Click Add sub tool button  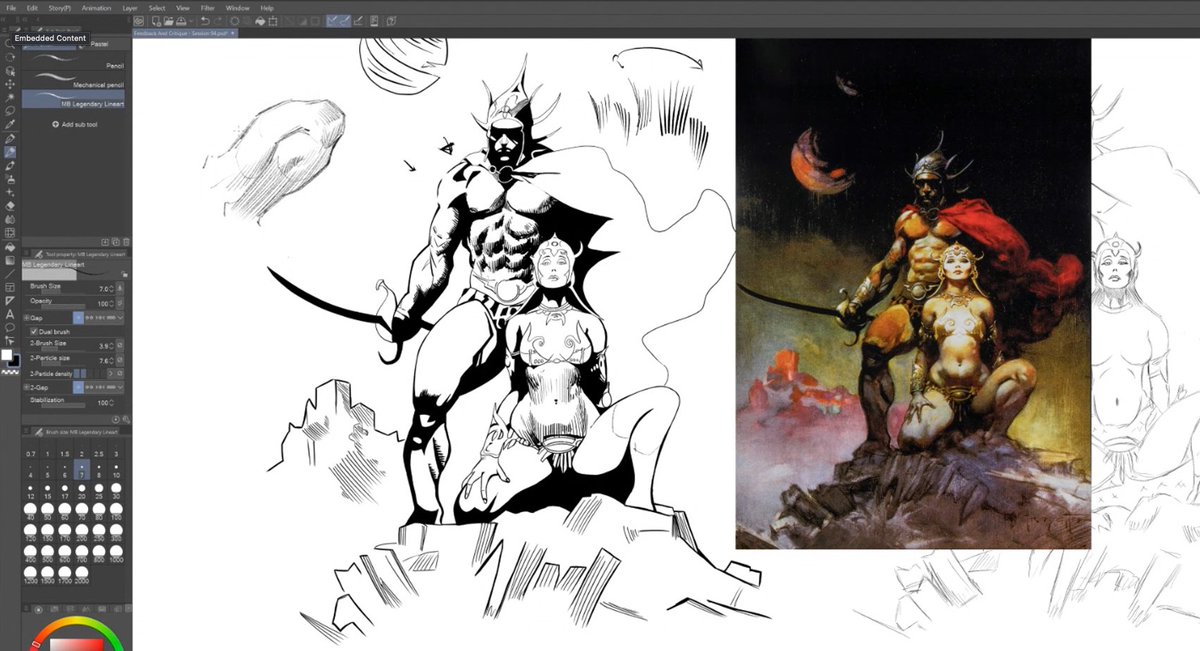pos(75,124)
